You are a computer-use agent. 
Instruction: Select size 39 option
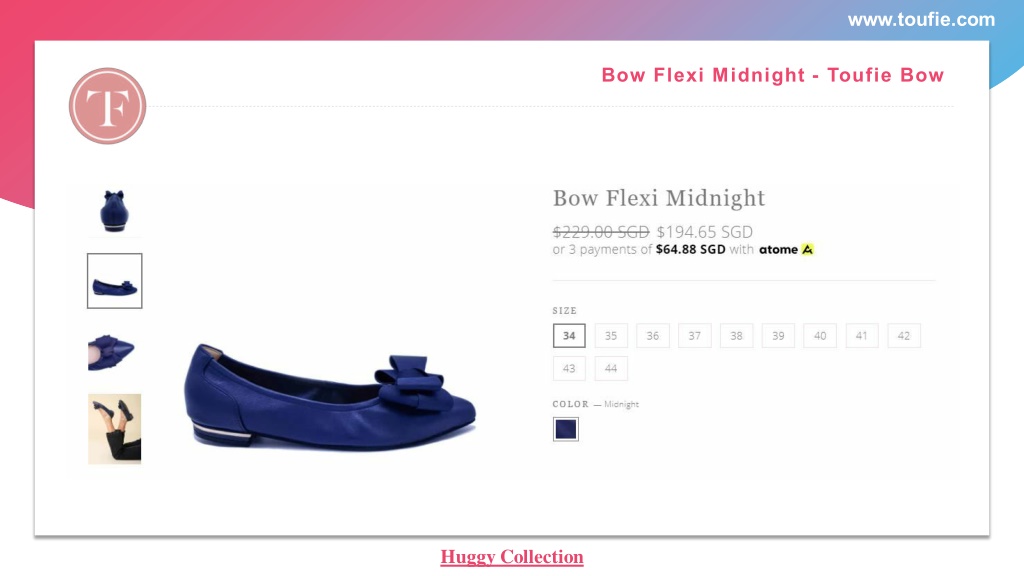tap(778, 336)
